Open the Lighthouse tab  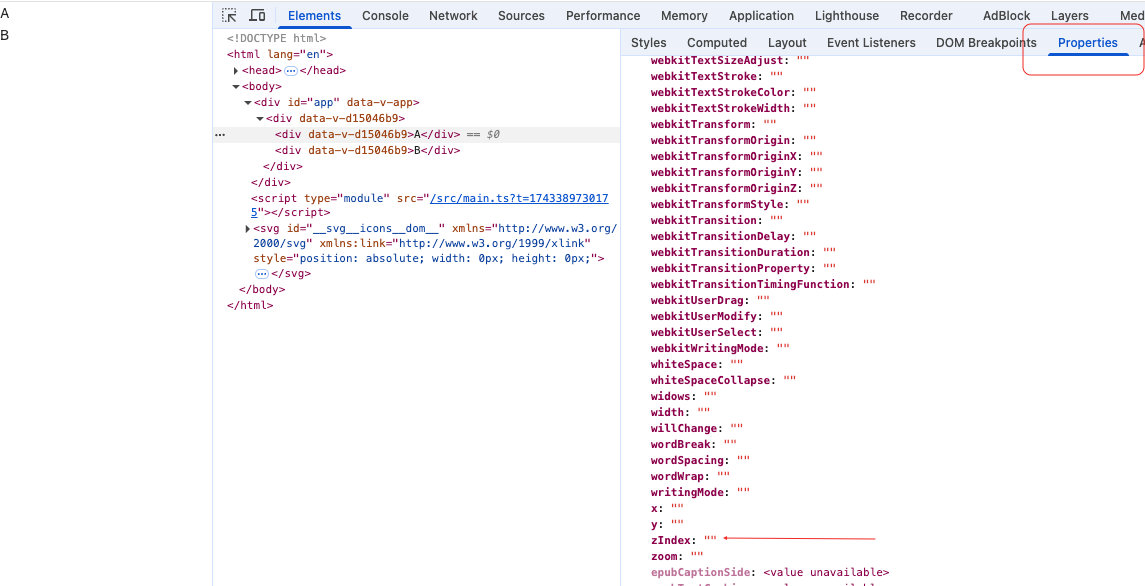click(847, 15)
